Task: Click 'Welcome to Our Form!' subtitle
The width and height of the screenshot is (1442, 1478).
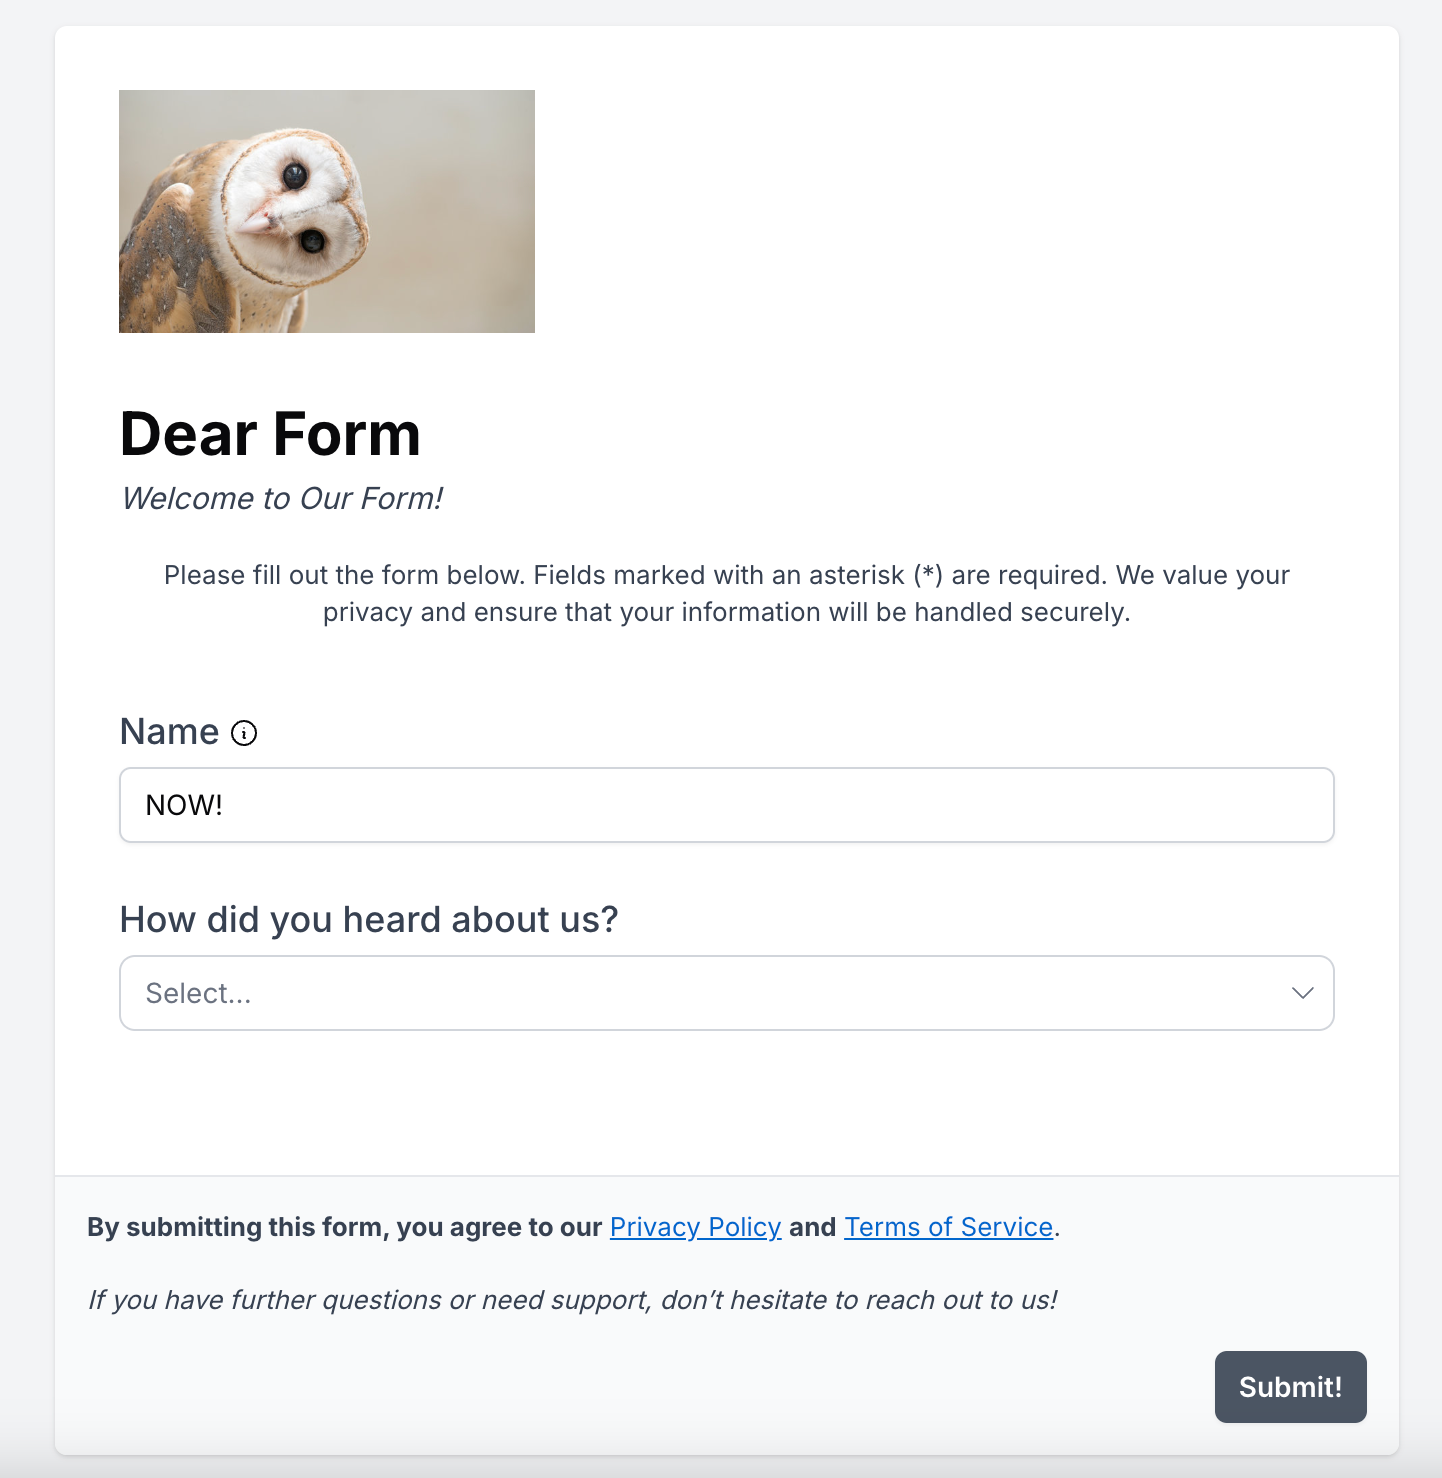Action: (282, 498)
